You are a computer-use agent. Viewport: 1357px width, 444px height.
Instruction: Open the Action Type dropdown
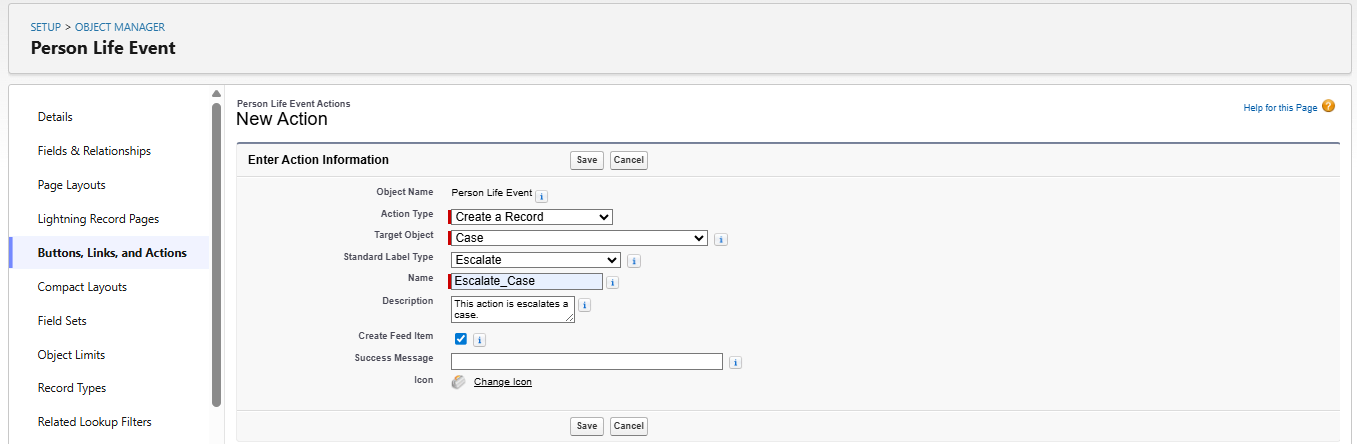pyautogui.click(x=531, y=217)
